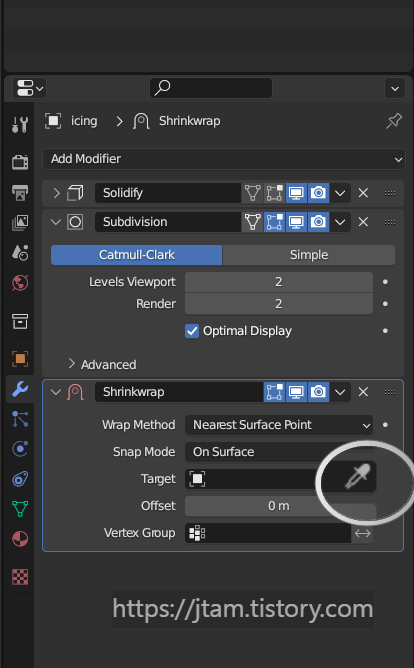
Task: Open the properties options dropdown at top right
Action: [395, 89]
